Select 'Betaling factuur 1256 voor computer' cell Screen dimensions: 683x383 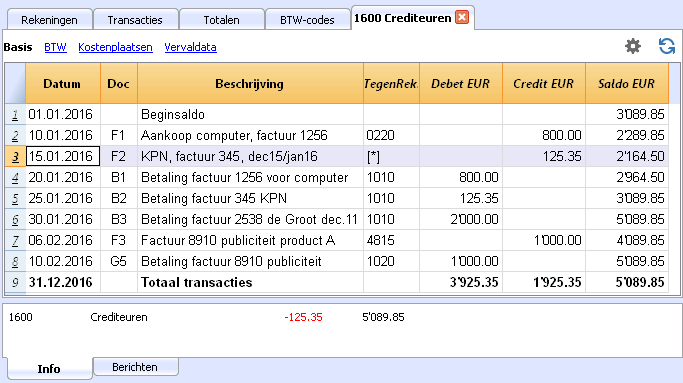tap(250, 177)
